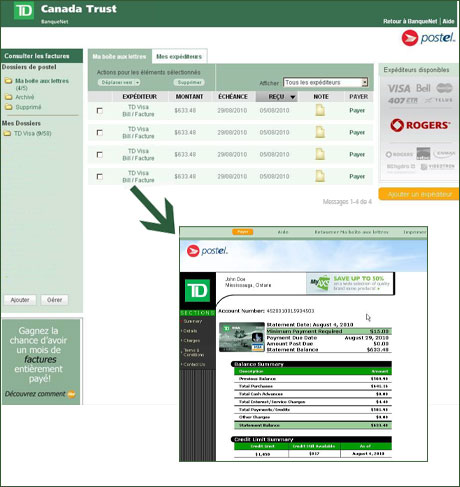The width and height of the screenshot is (460, 487).
Task: Open the Archivé folder link
Action: click(25, 97)
